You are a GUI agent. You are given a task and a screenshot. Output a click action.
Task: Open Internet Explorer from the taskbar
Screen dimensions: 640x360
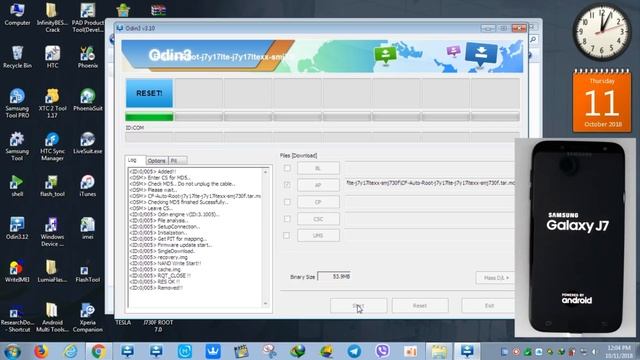(70, 351)
